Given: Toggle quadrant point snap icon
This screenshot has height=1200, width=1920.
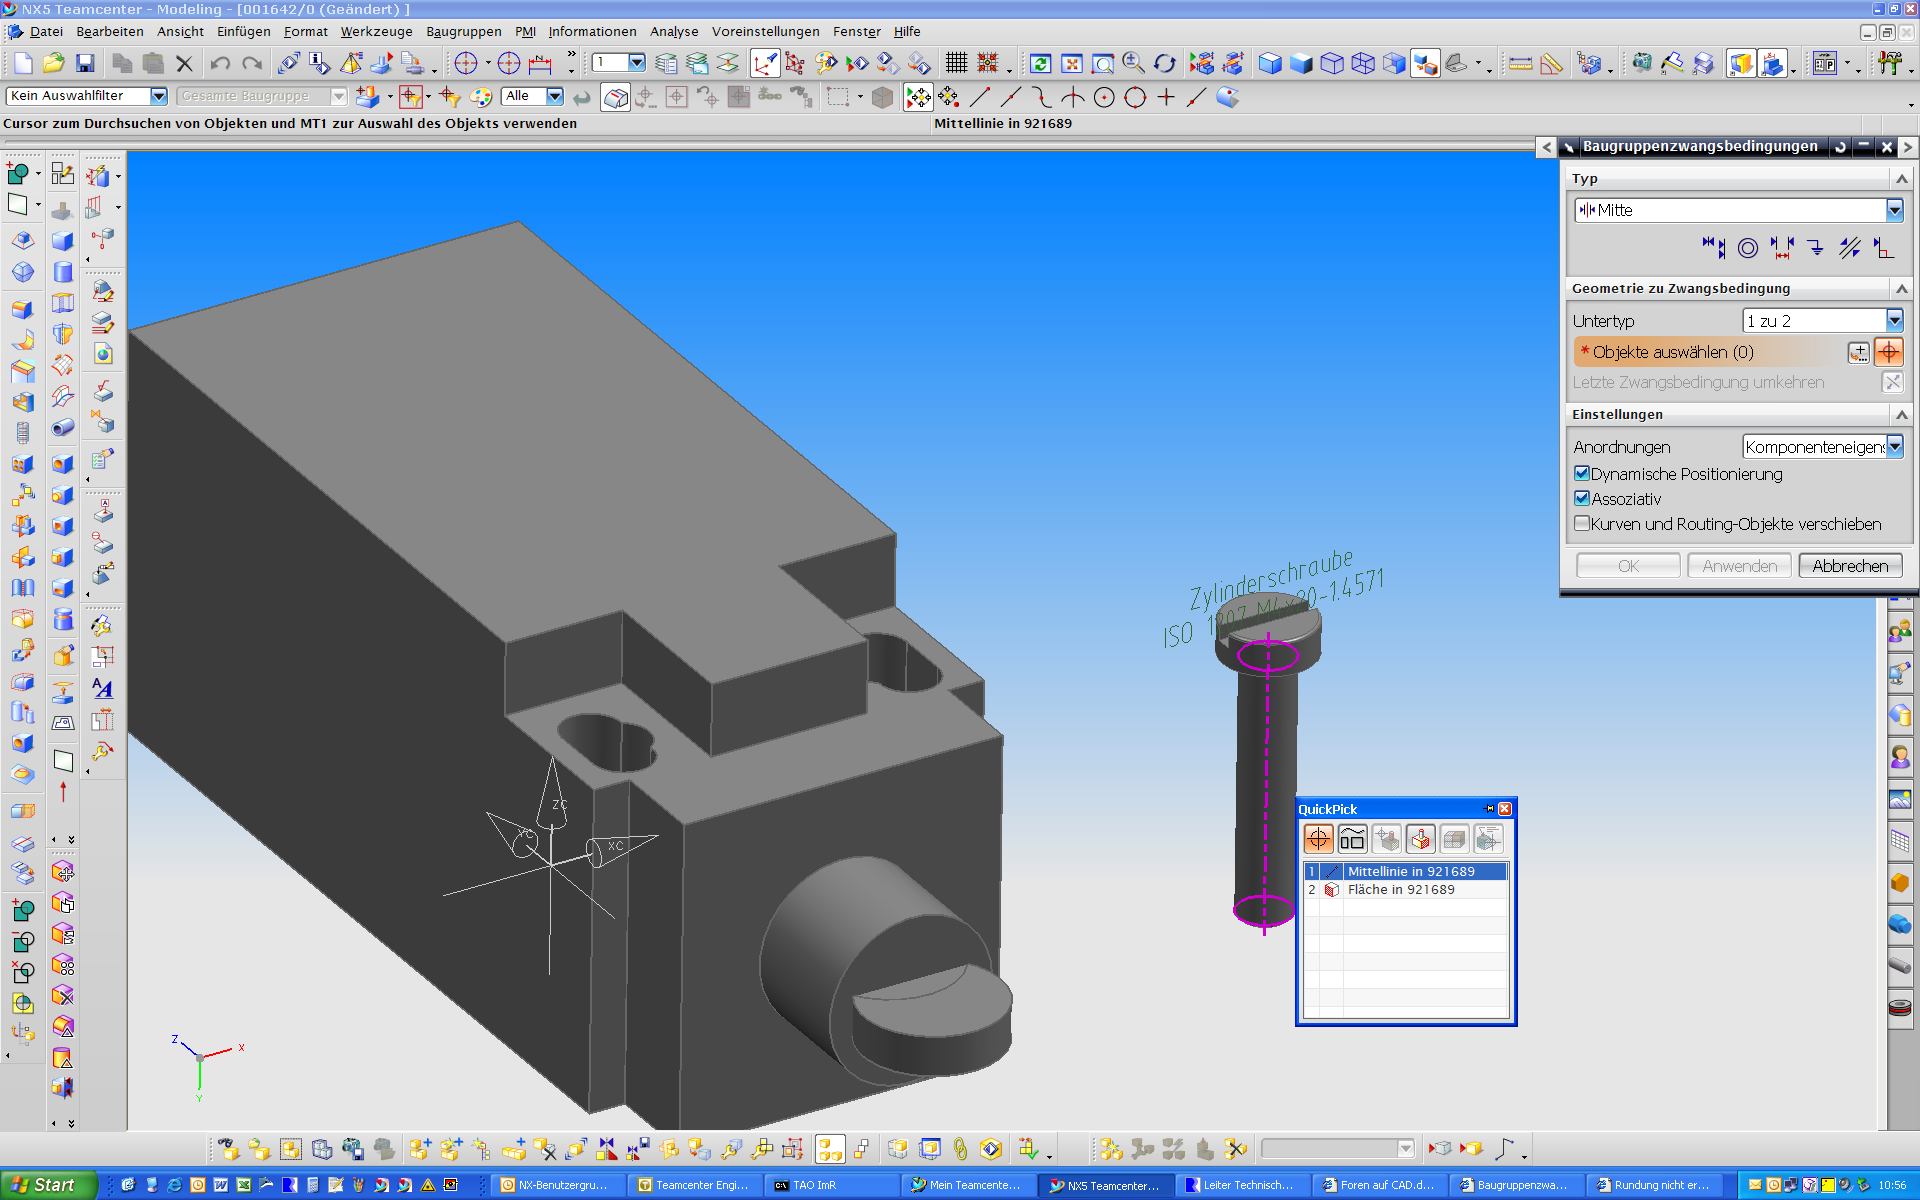Looking at the screenshot, I should coord(1135,97).
